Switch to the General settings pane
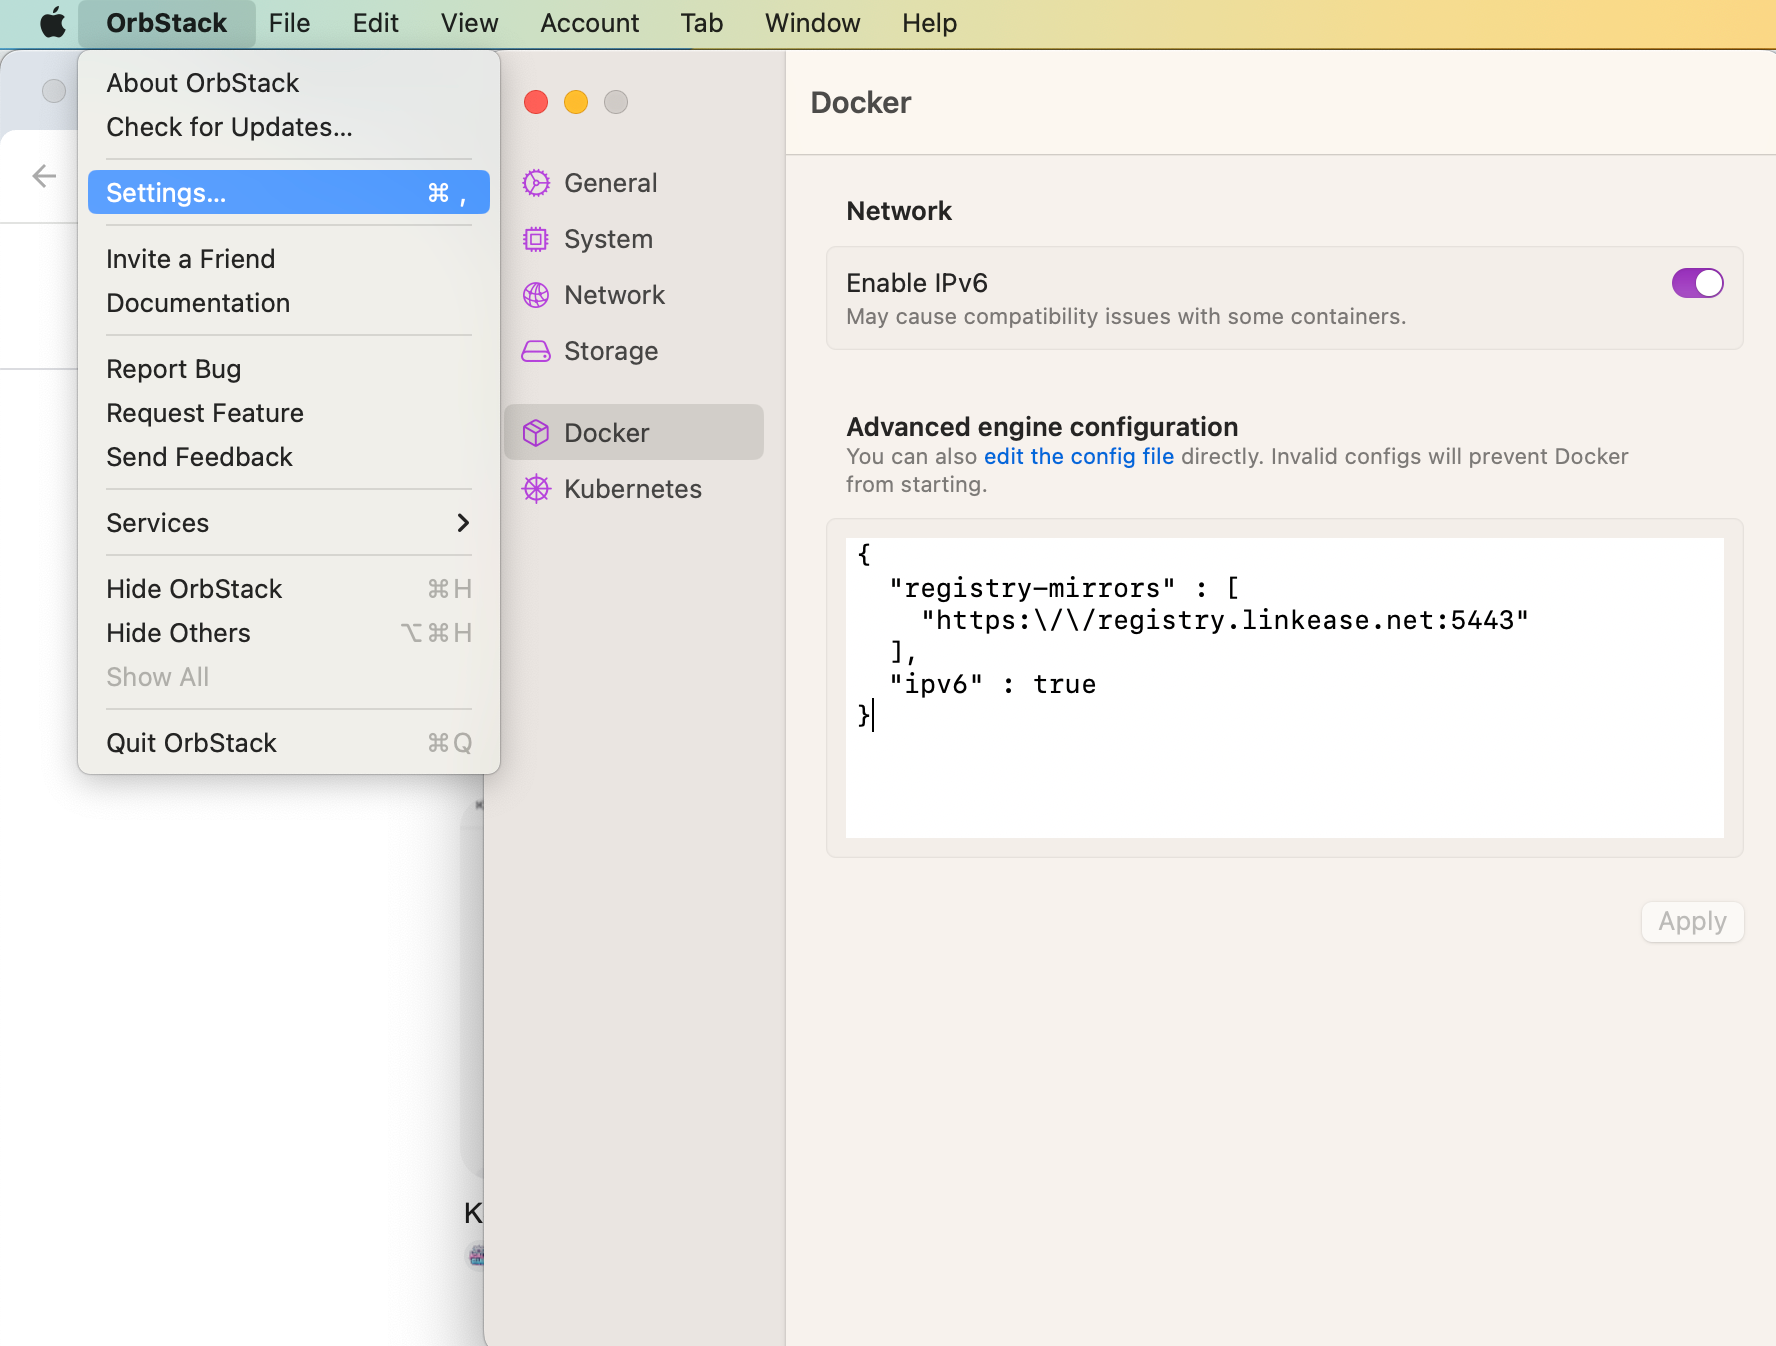The height and width of the screenshot is (1346, 1776). coord(634,183)
